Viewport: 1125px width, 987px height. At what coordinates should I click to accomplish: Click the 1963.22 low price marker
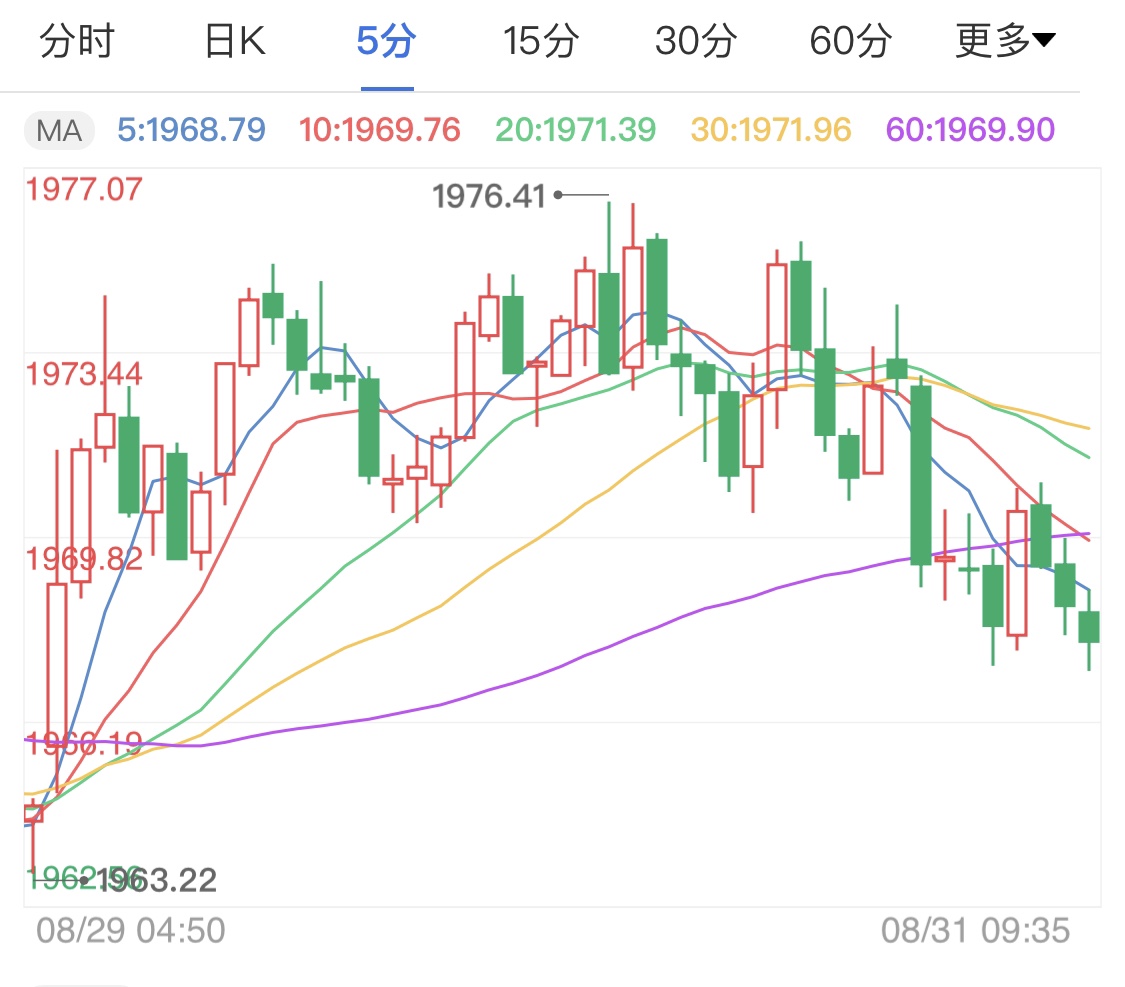pyautogui.click(x=158, y=880)
